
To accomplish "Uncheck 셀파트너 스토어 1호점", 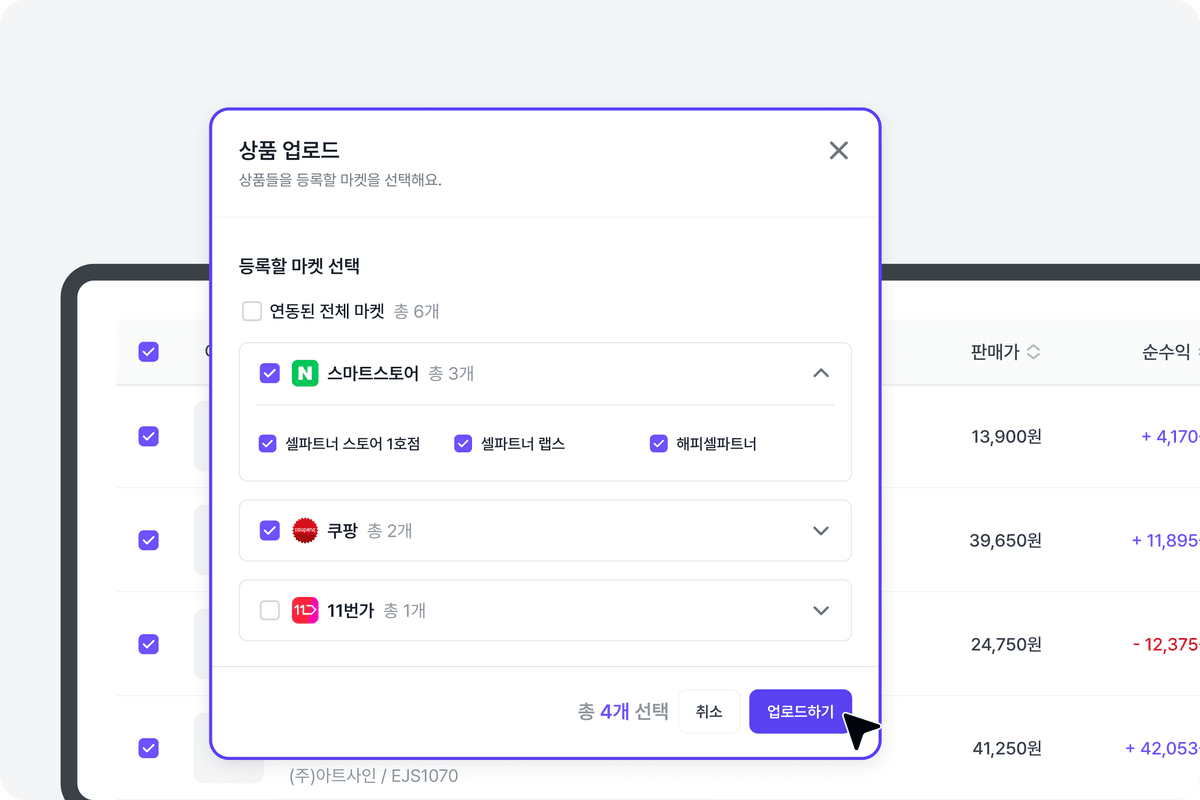I will coord(267,443).
